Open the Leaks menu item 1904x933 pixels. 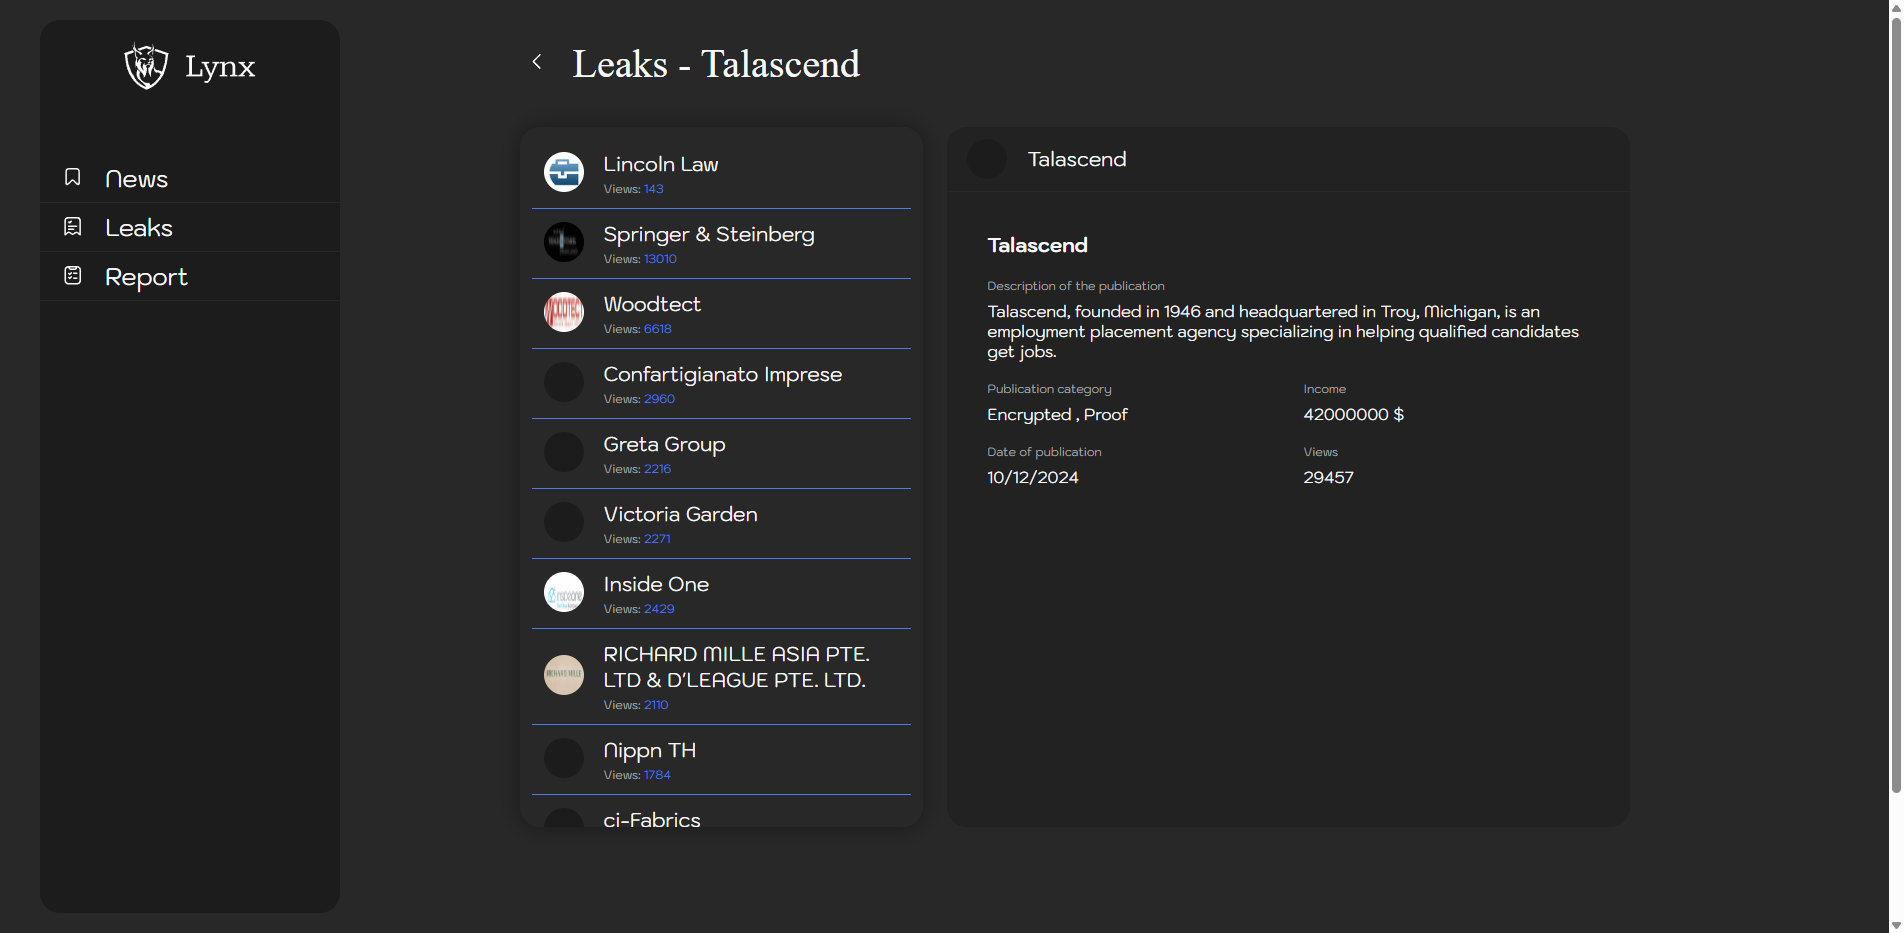coord(139,228)
